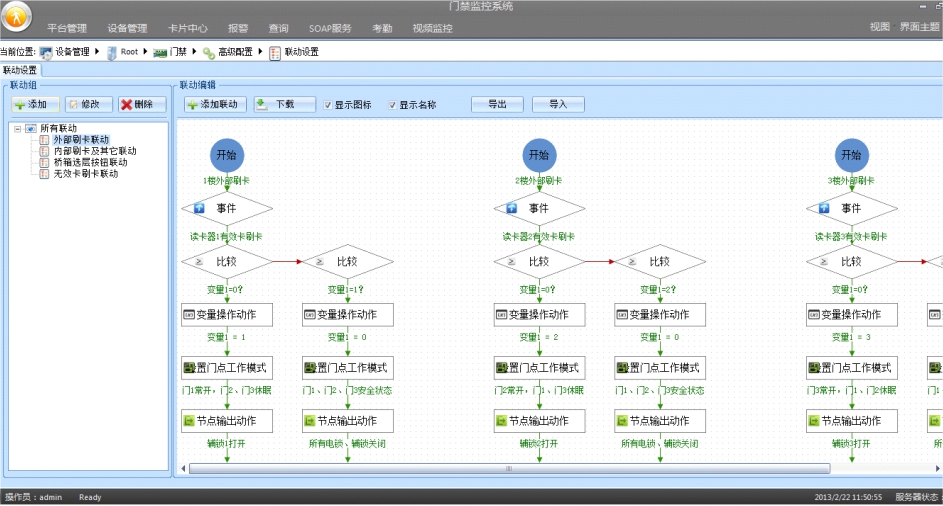Select 置门点工作模式 node above 门1常开

coord(227,368)
